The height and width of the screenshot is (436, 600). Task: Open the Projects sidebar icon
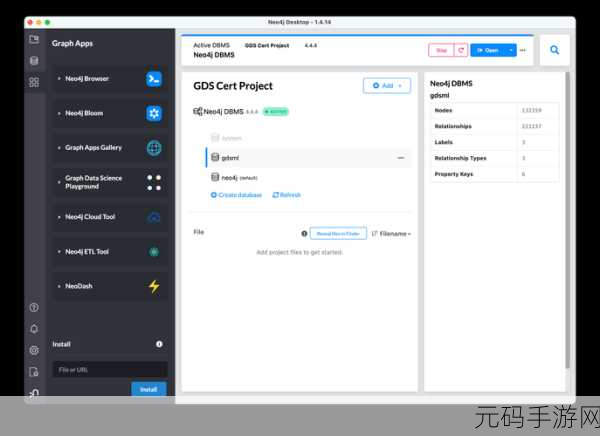(34, 39)
